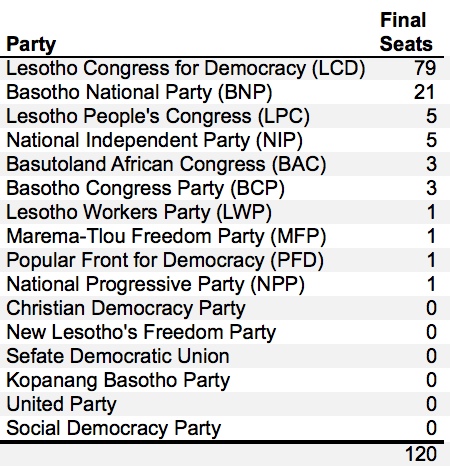Select the United Party cell
The width and height of the screenshot is (450, 470).
click(61, 405)
